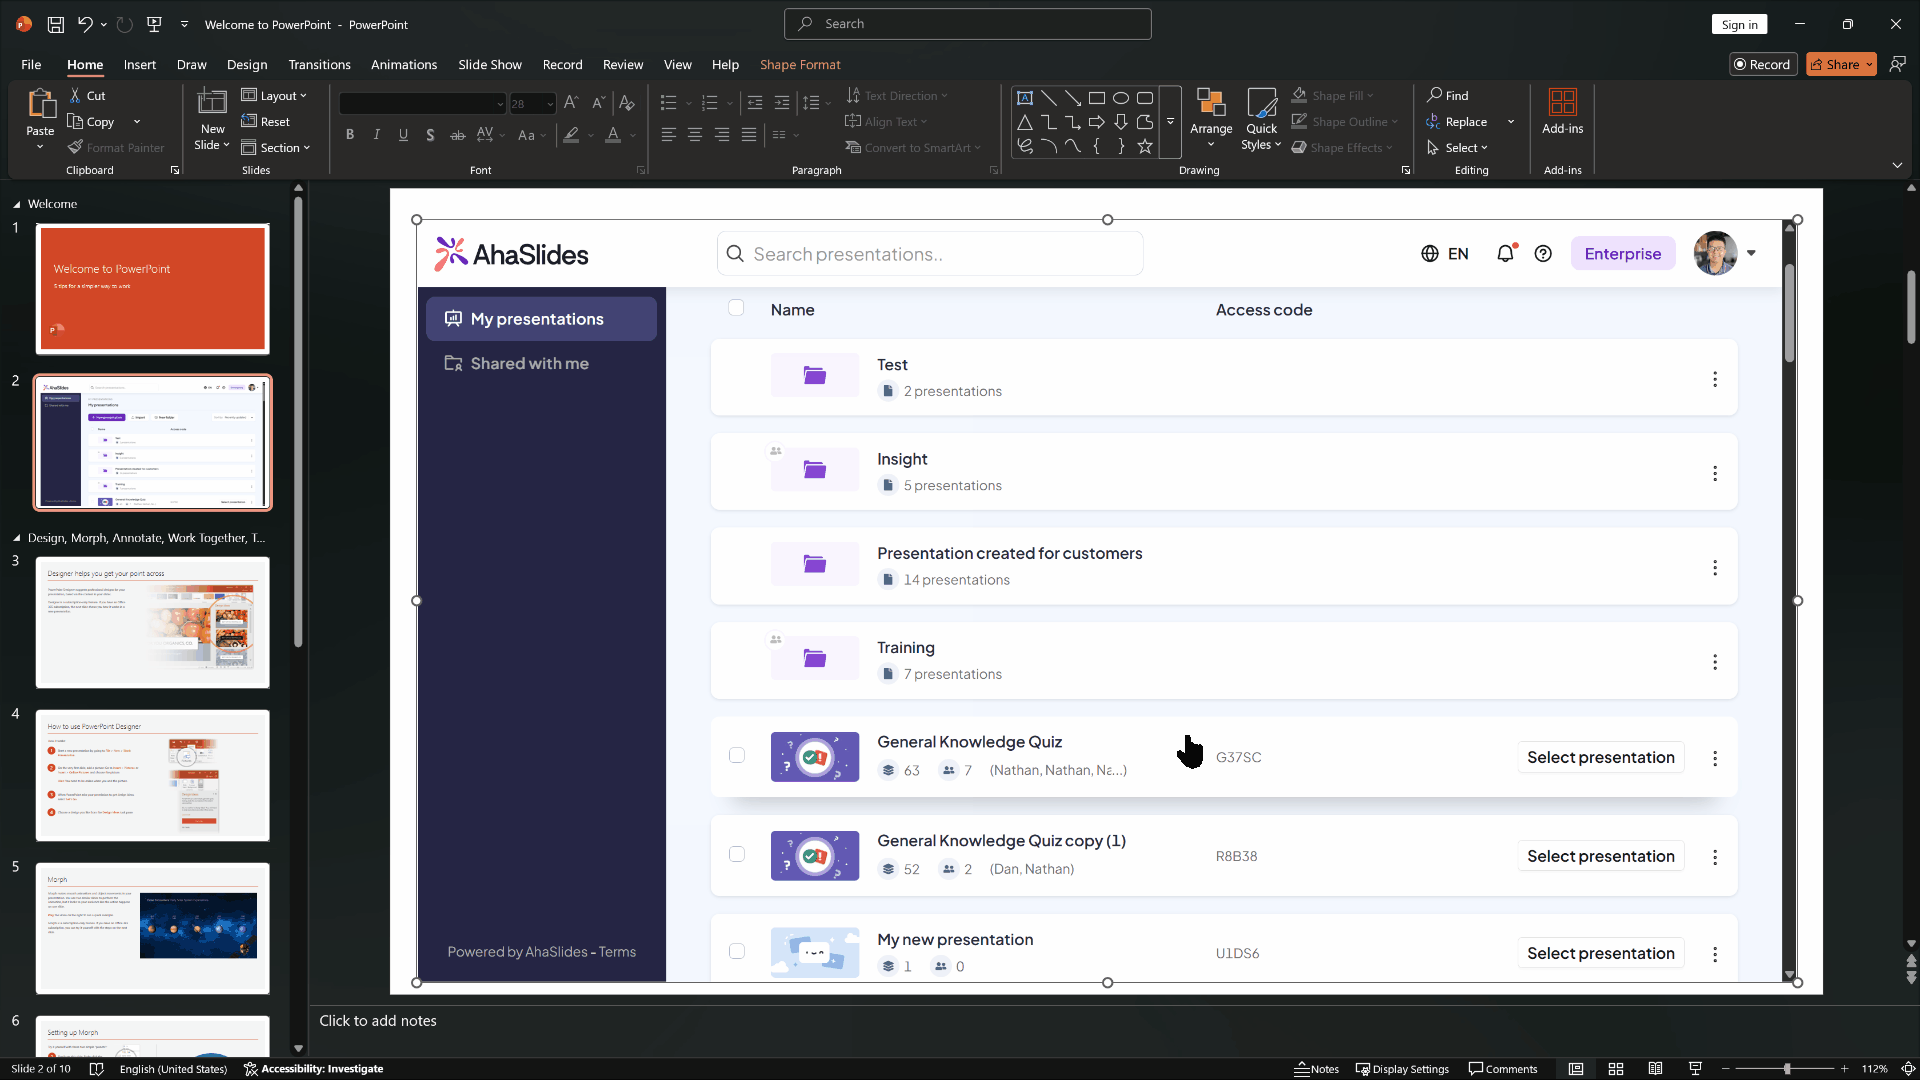Open more options for Test folder
1920x1080 pixels.
(x=1715, y=379)
